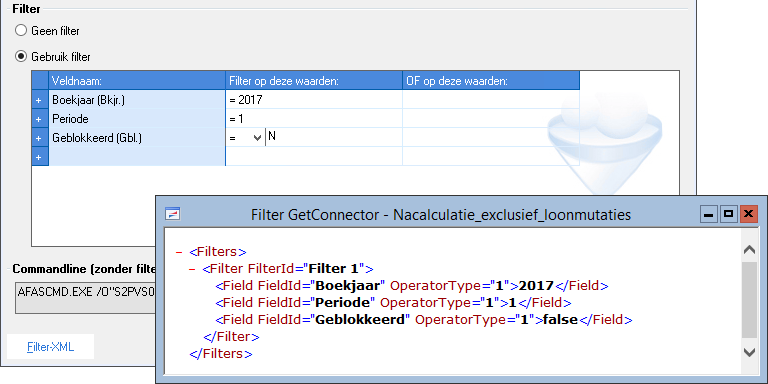Select the 'Geen filter' radio button

[21, 31]
